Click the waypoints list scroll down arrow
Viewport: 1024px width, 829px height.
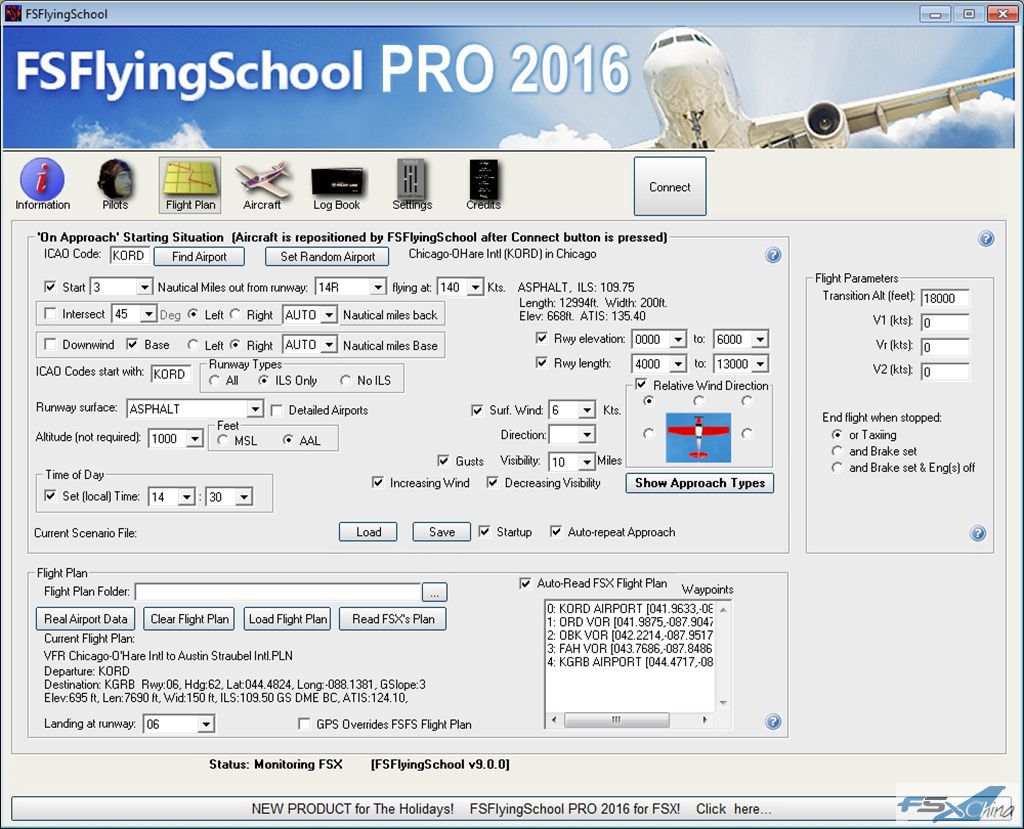click(723, 703)
